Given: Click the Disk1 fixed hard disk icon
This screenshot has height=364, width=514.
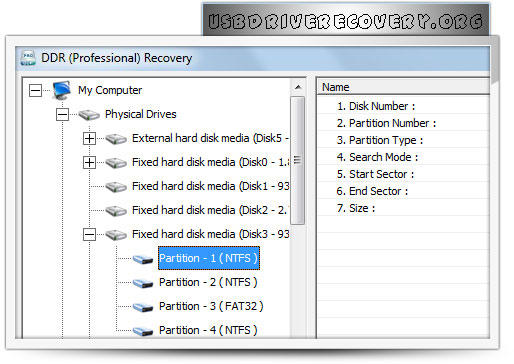Looking at the screenshot, I should coord(116,187).
